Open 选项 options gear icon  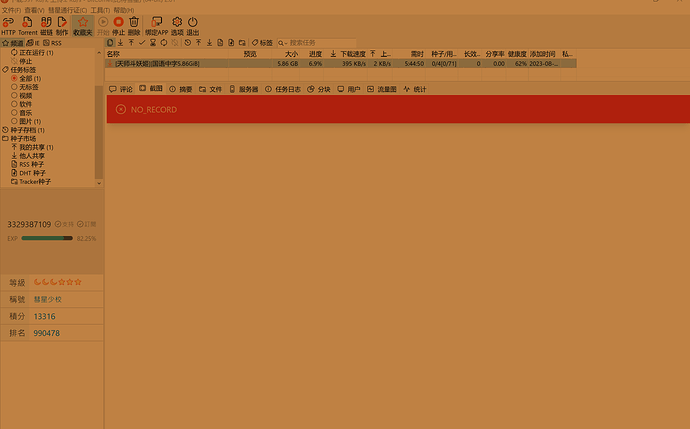177,24
